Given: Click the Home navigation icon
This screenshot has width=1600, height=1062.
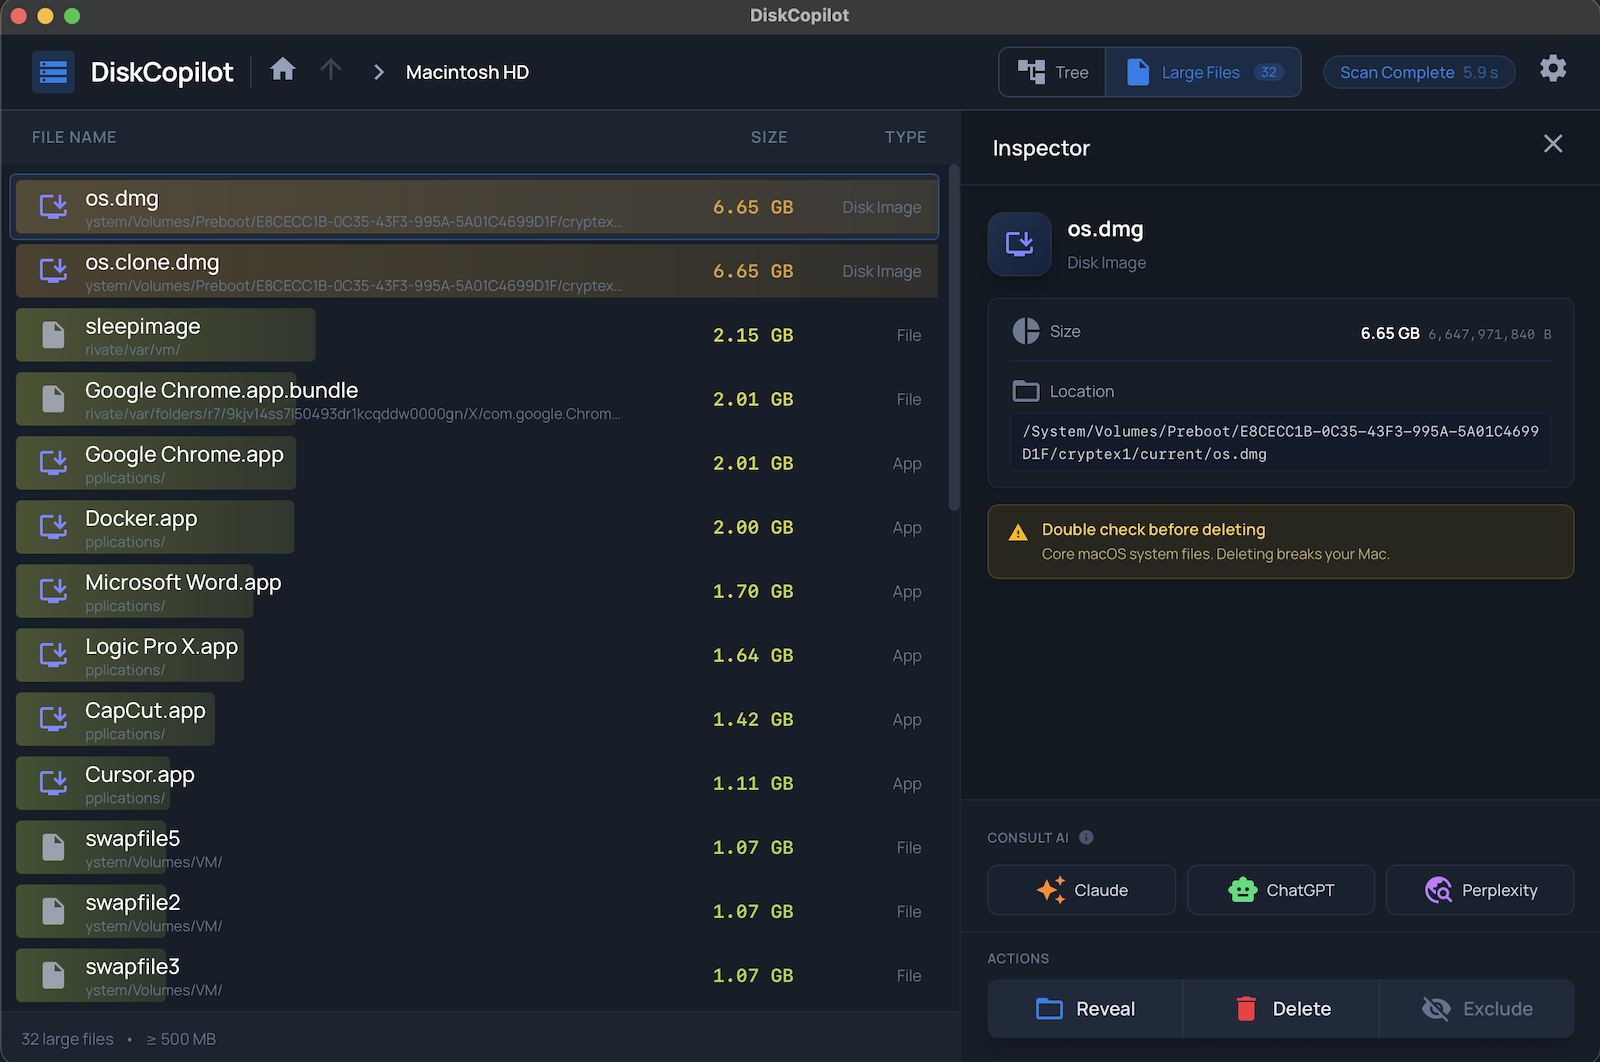Looking at the screenshot, I should 283,69.
